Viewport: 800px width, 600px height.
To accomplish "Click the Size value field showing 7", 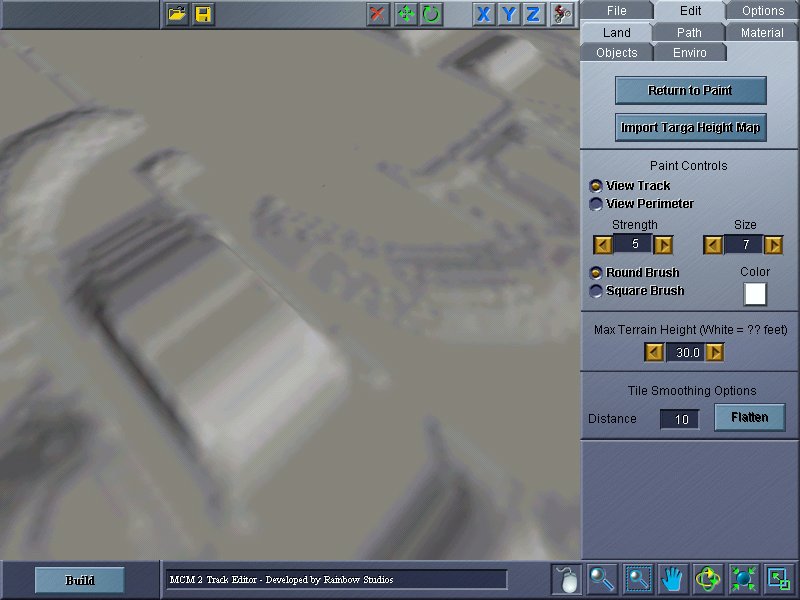I will click(x=743, y=244).
